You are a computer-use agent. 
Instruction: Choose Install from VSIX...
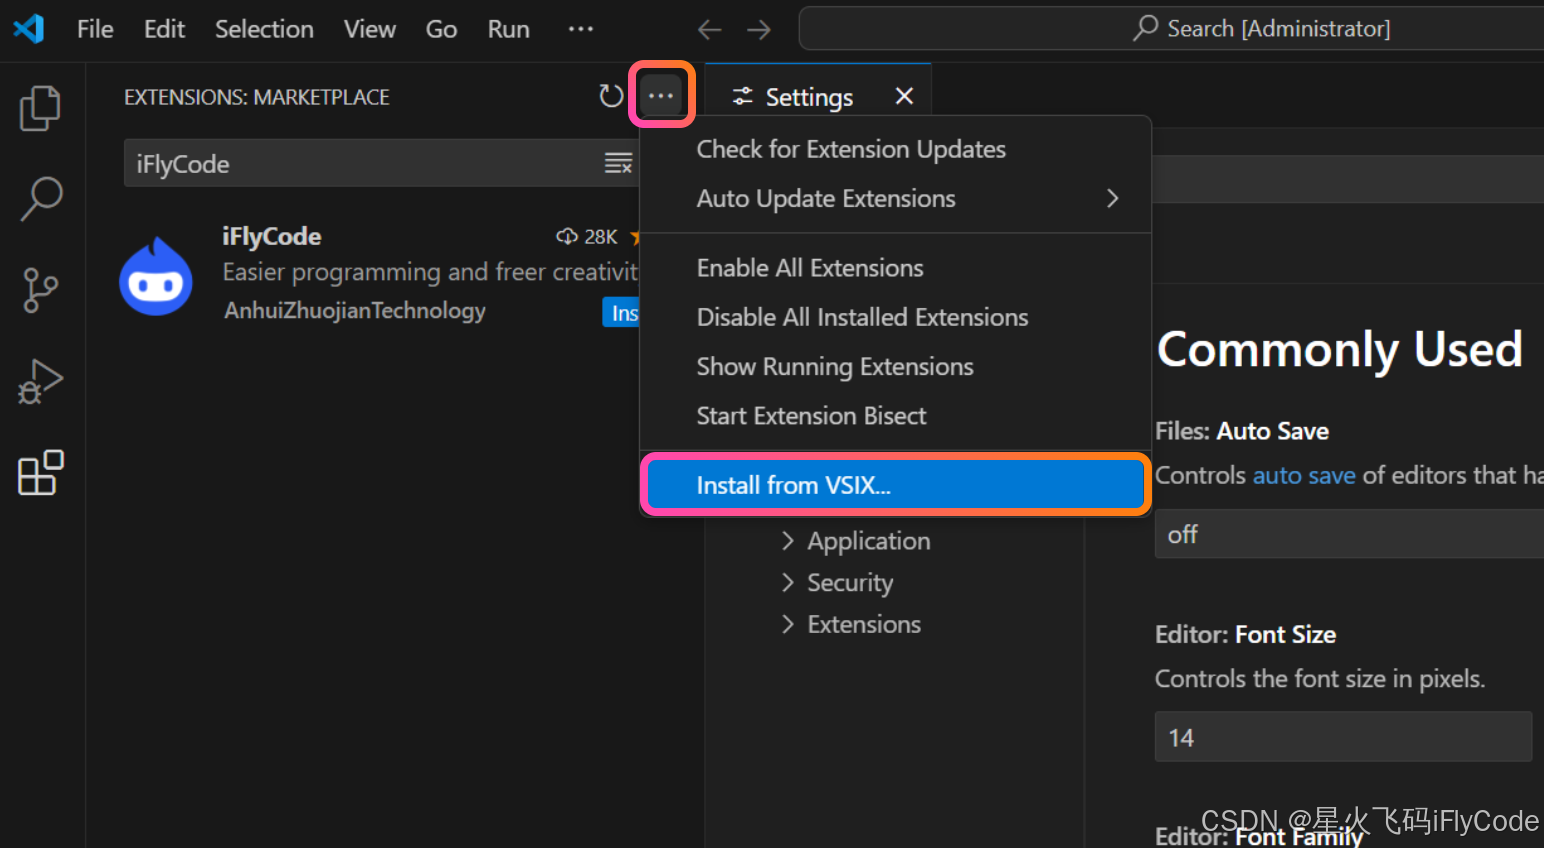[895, 485]
